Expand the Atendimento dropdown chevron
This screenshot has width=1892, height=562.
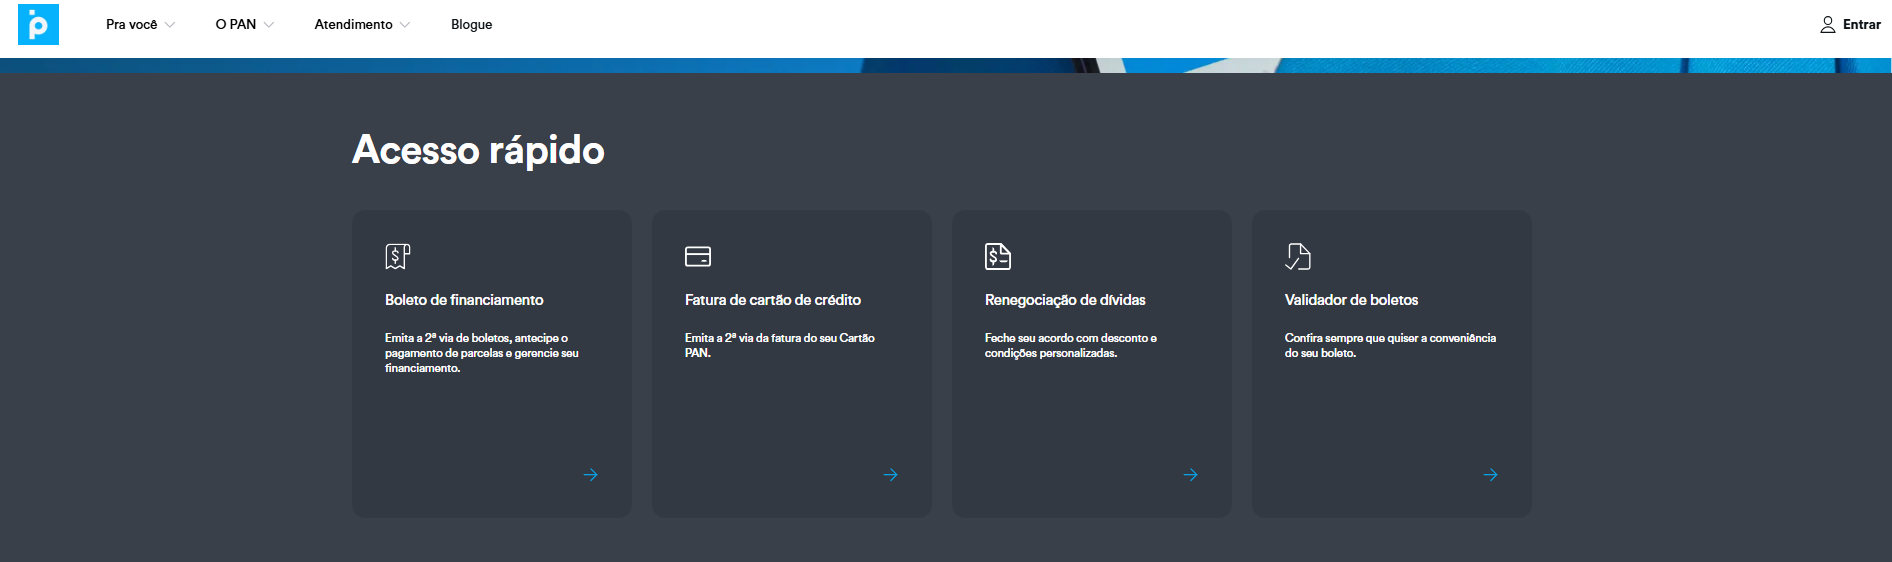[x=405, y=25]
